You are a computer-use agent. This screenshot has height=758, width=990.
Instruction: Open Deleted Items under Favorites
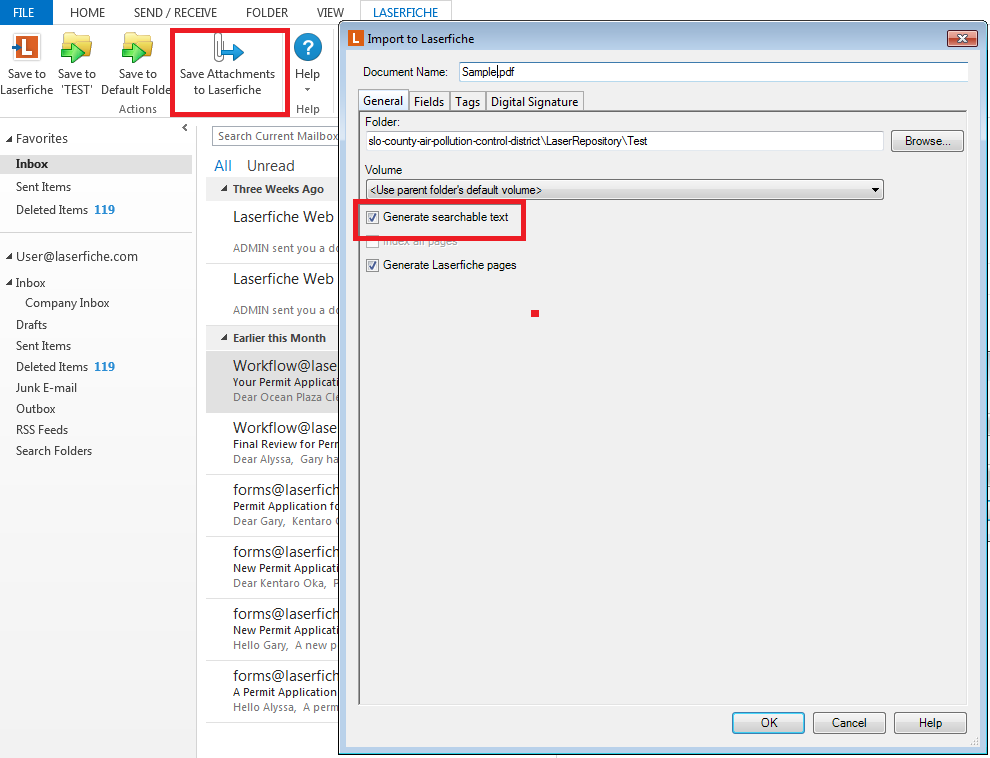65,210
